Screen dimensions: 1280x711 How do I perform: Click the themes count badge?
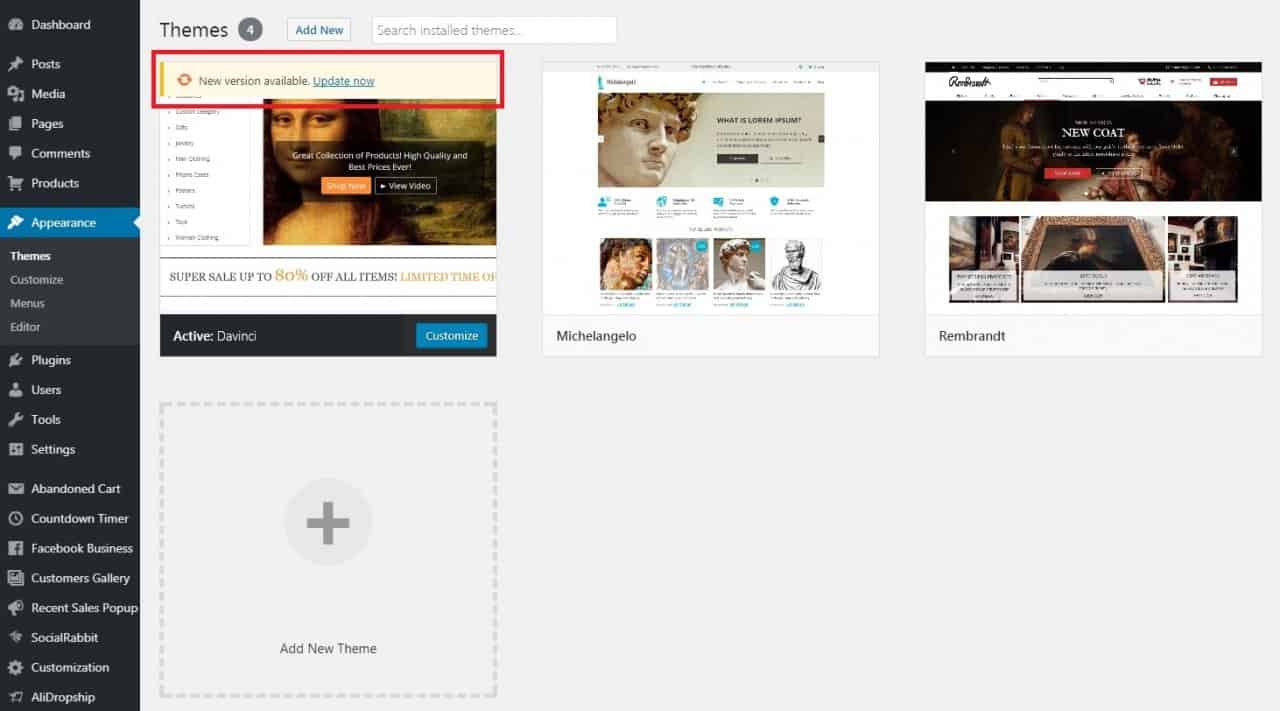coord(250,30)
